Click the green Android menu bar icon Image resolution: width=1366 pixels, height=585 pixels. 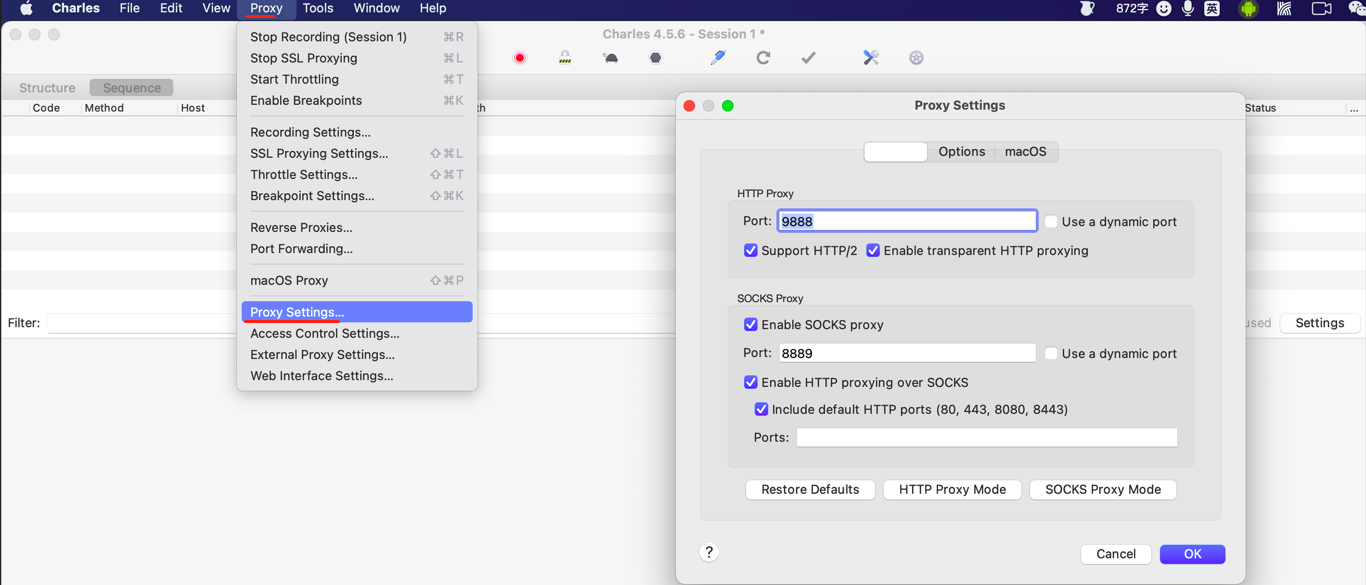pyautogui.click(x=1248, y=9)
